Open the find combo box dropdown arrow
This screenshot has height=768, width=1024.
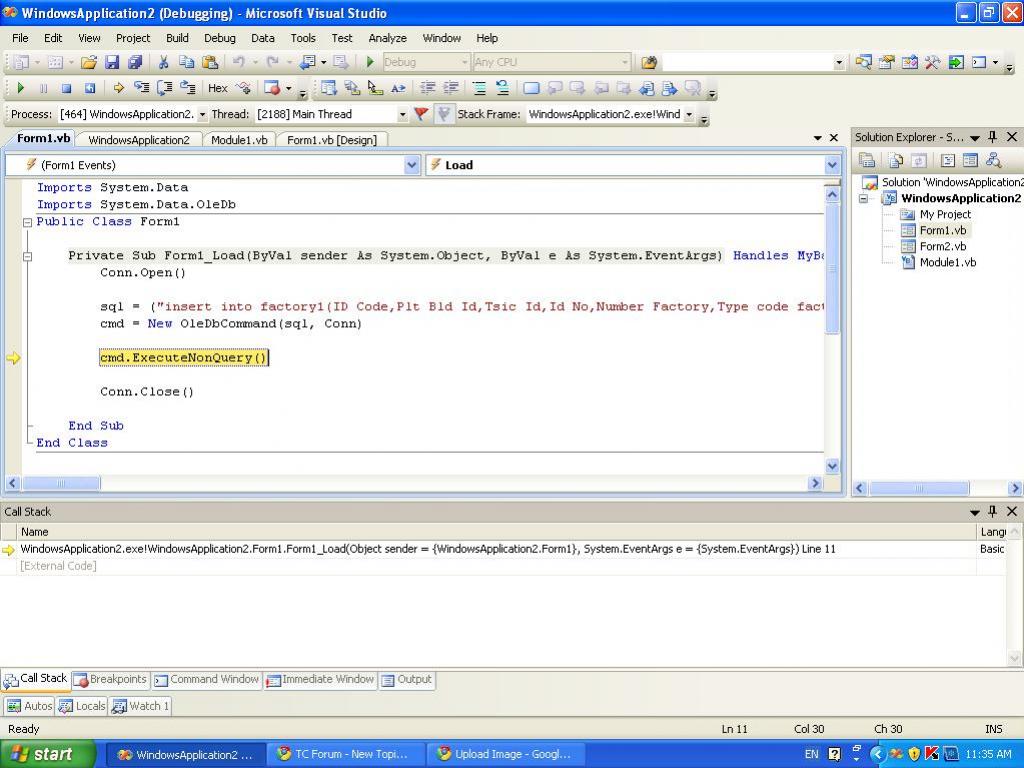[839, 63]
